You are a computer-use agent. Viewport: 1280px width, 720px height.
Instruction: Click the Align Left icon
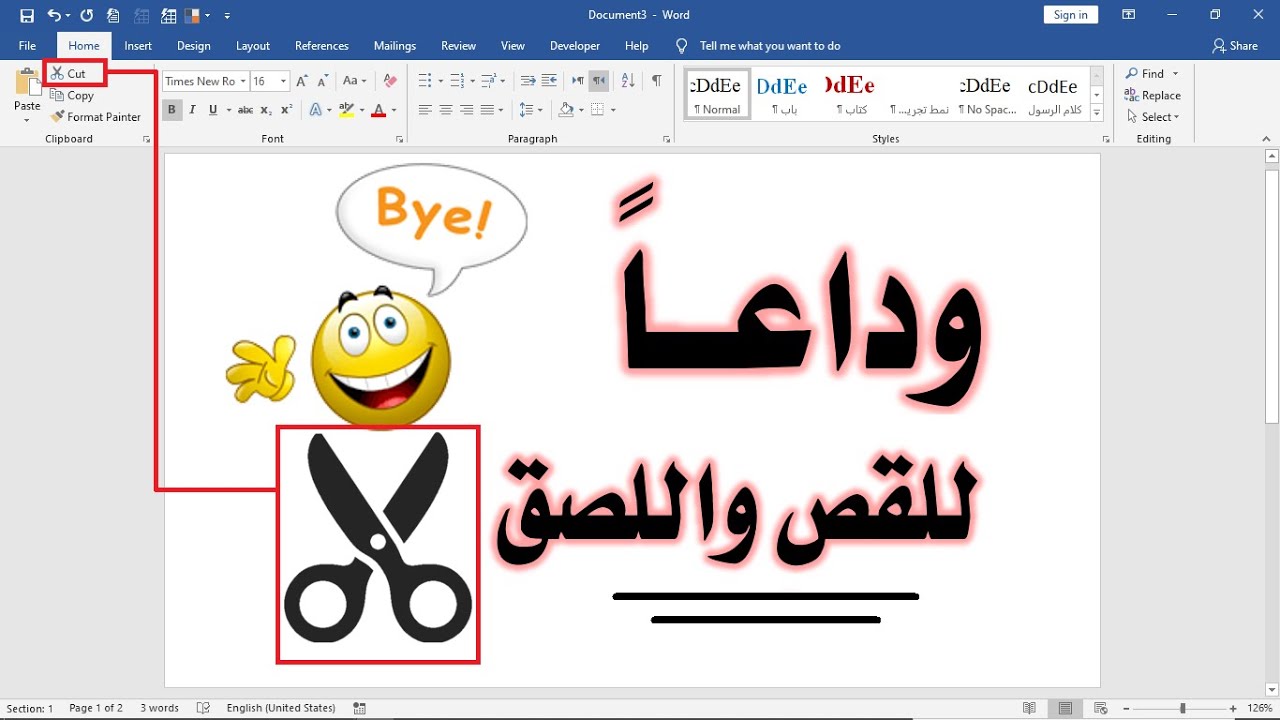[425, 110]
